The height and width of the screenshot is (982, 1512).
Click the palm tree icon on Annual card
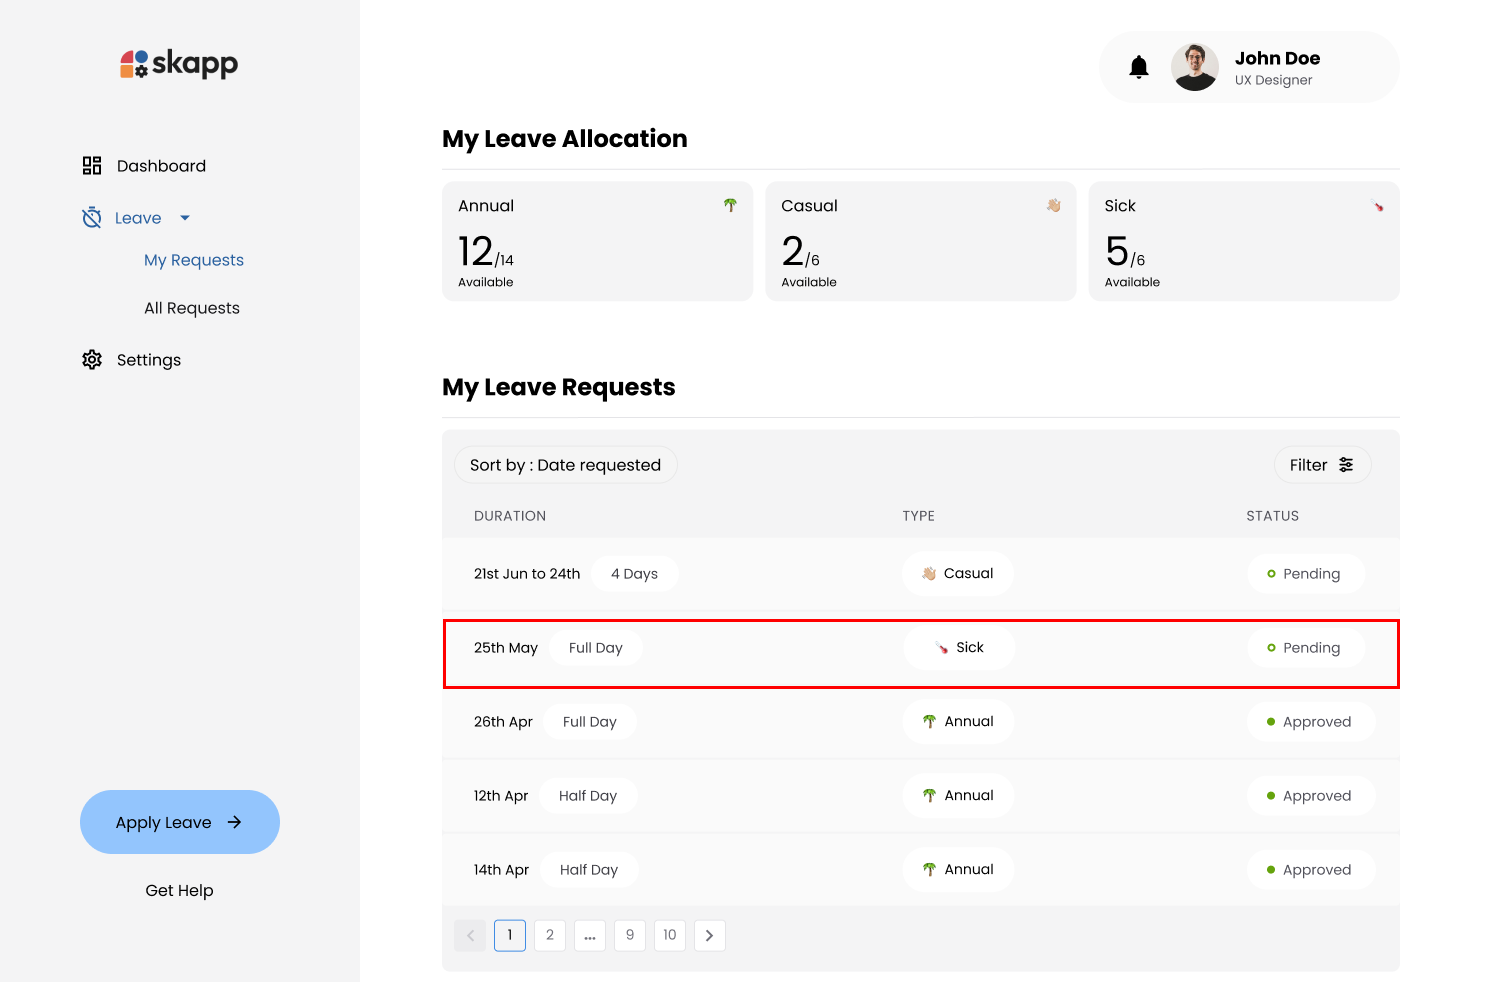[730, 205]
